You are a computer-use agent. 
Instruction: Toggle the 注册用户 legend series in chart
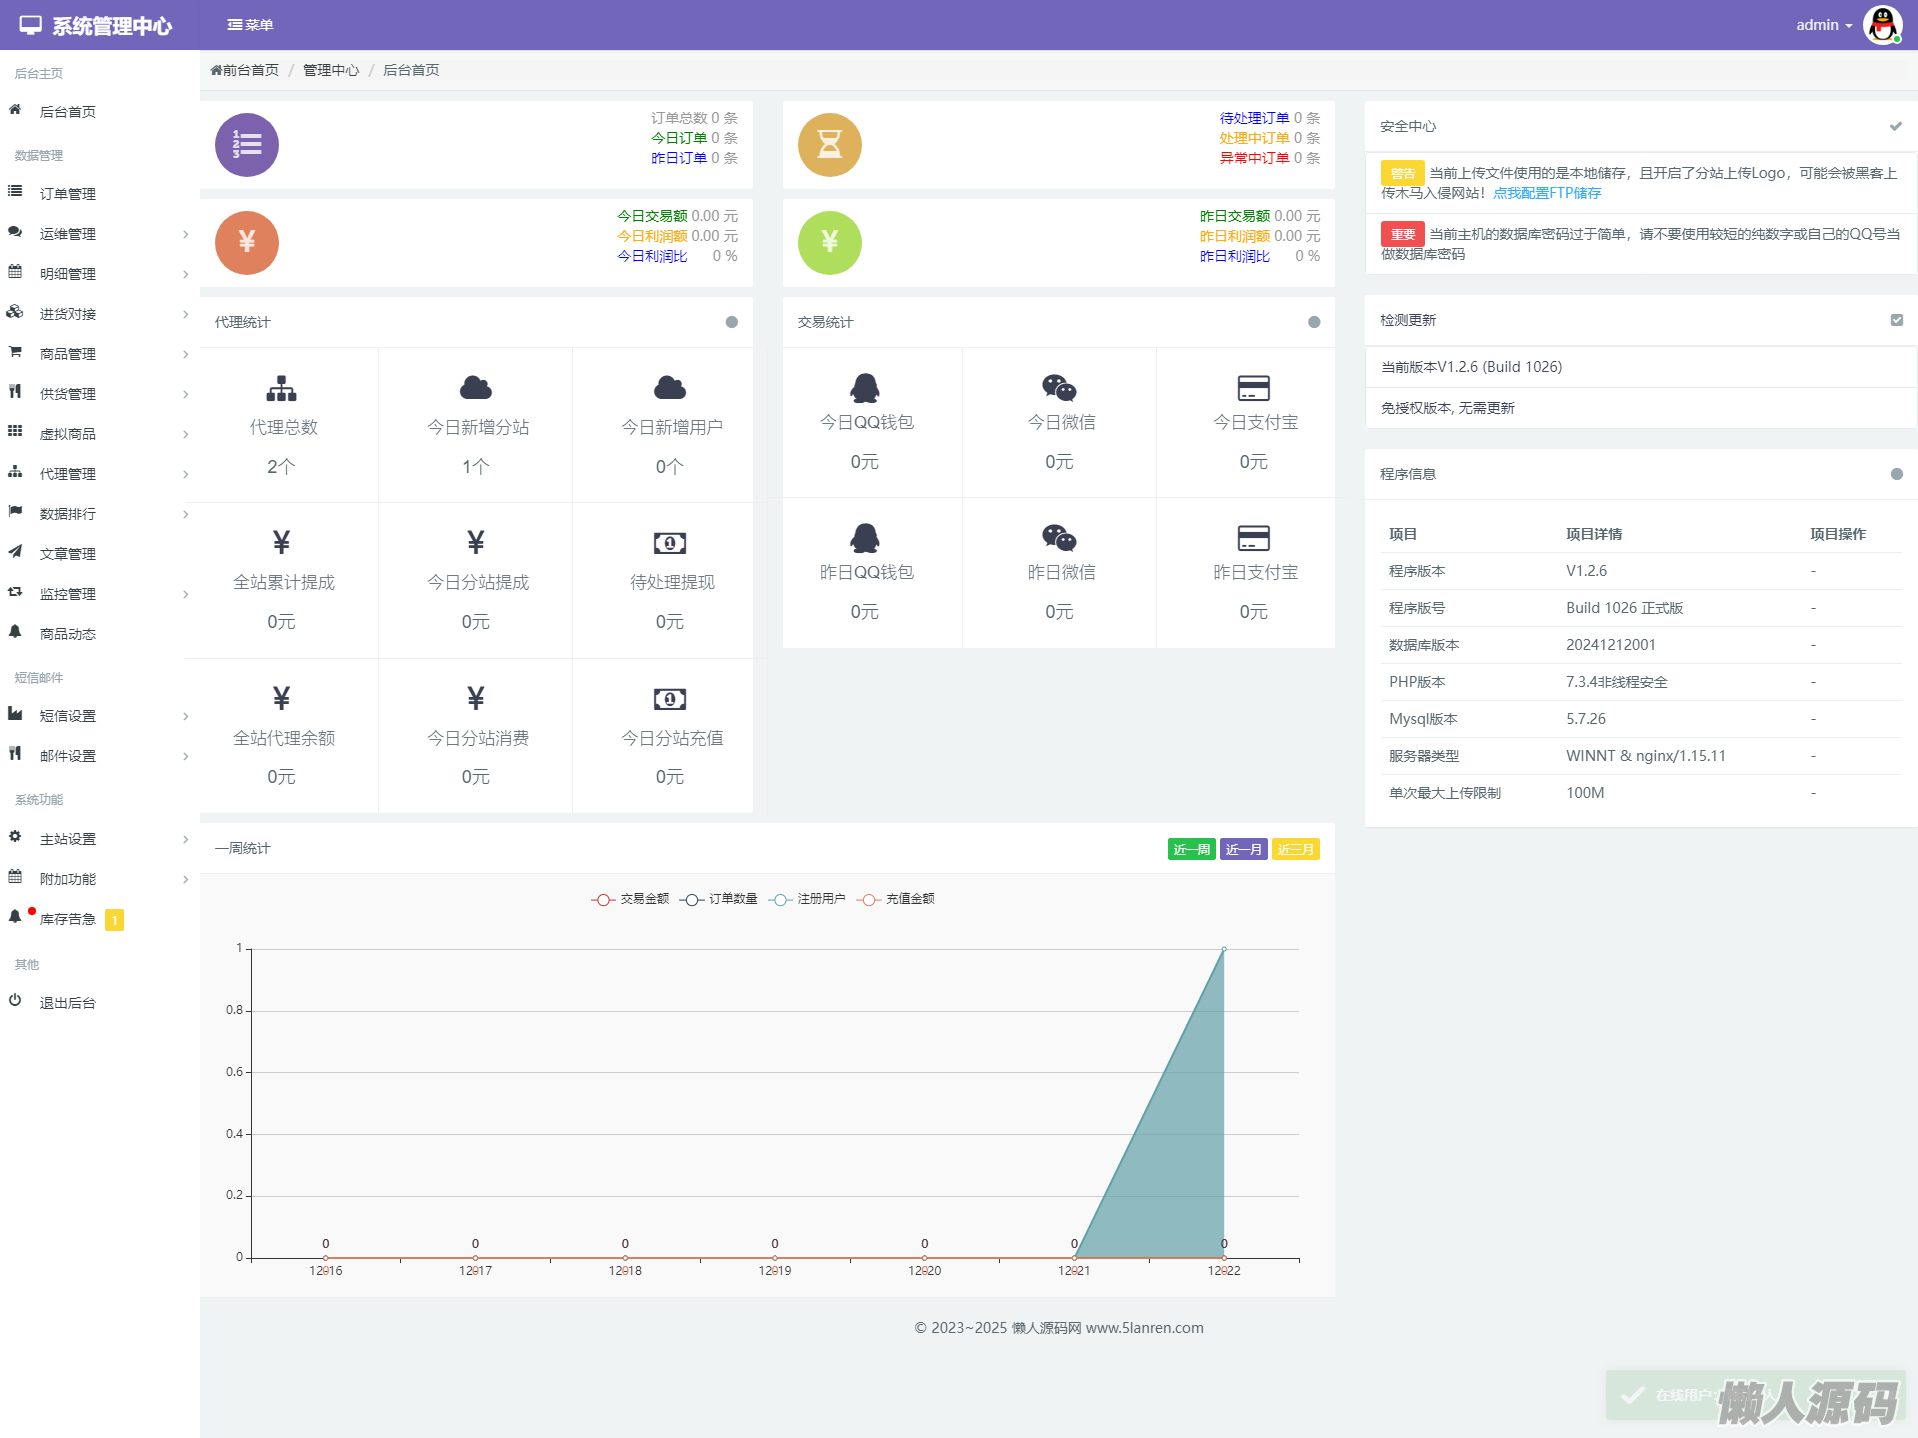tap(807, 899)
